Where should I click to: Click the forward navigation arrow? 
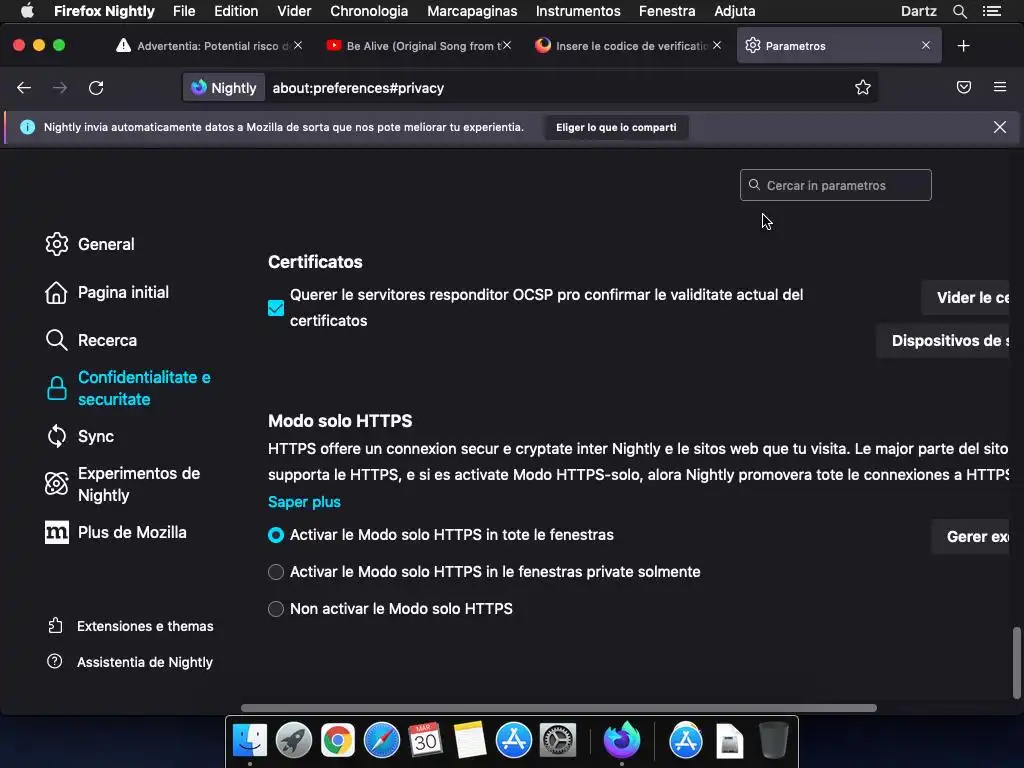pyautogui.click(x=59, y=88)
